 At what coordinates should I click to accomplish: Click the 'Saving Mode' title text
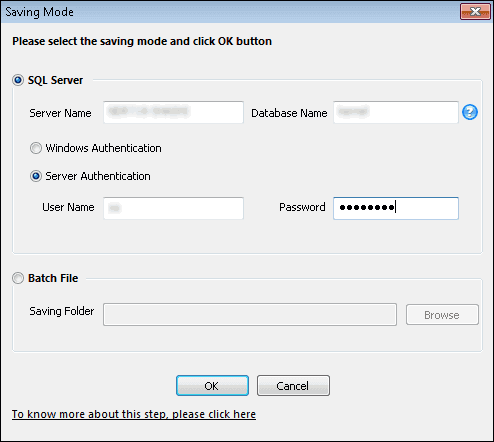tap(39, 12)
